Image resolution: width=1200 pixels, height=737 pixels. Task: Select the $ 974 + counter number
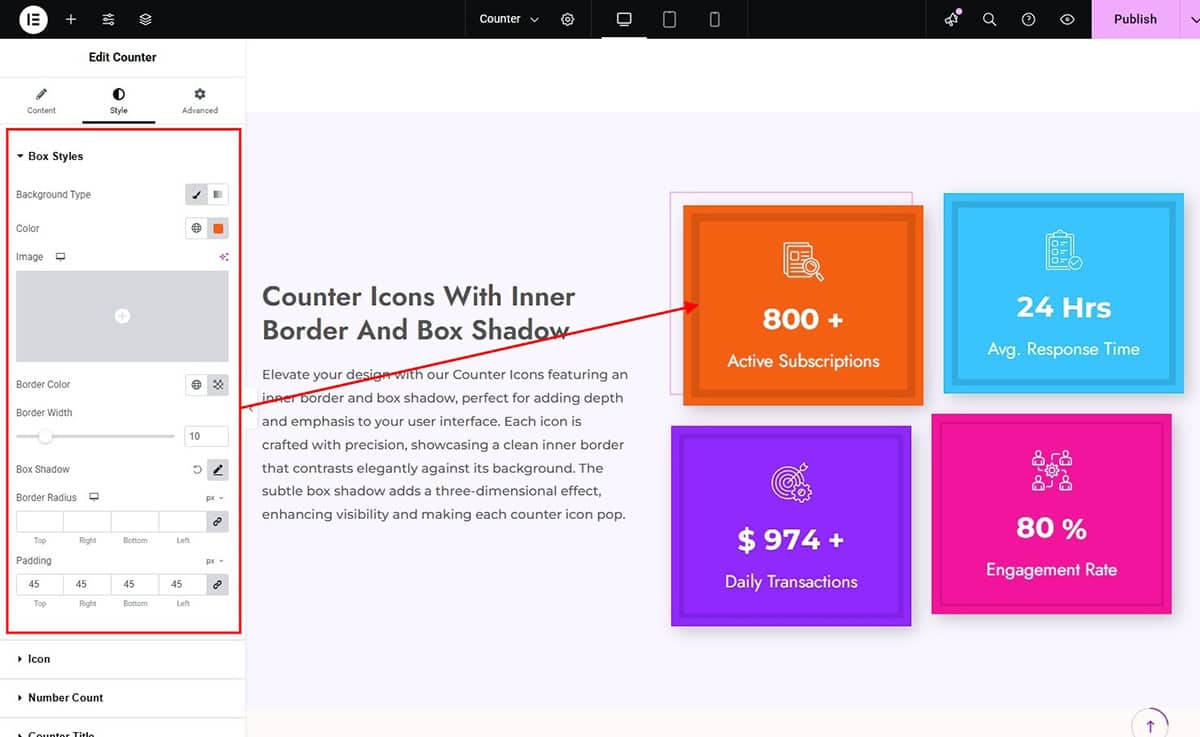(791, 540)
